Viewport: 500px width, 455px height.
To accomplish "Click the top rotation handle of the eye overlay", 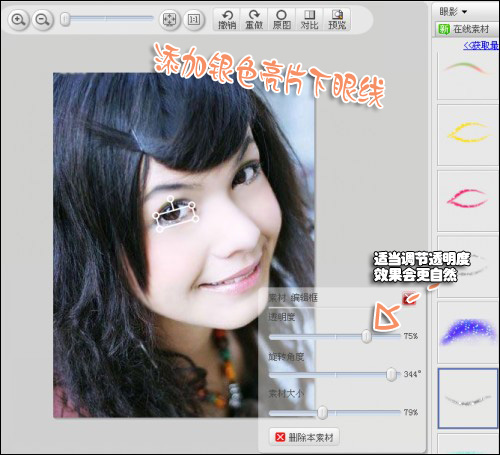I will (170, 199).
